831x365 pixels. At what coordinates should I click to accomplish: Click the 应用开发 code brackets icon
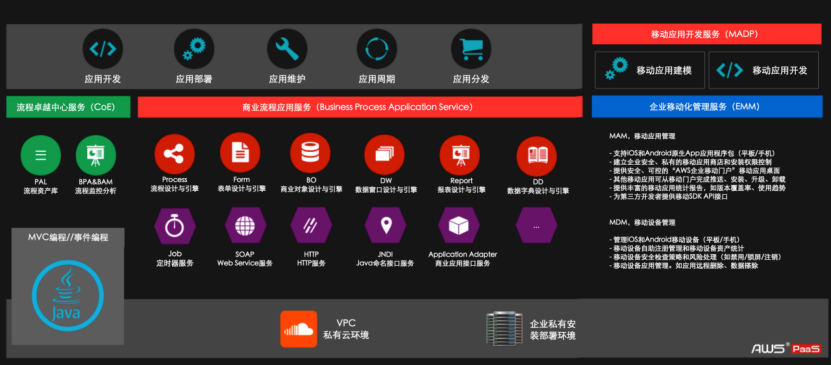click(x=103, y=49)
